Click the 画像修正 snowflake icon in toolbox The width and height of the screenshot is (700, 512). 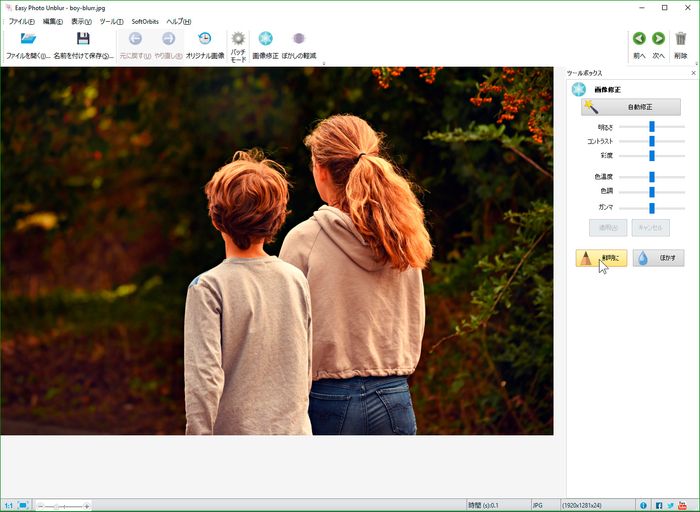(579, 89)
